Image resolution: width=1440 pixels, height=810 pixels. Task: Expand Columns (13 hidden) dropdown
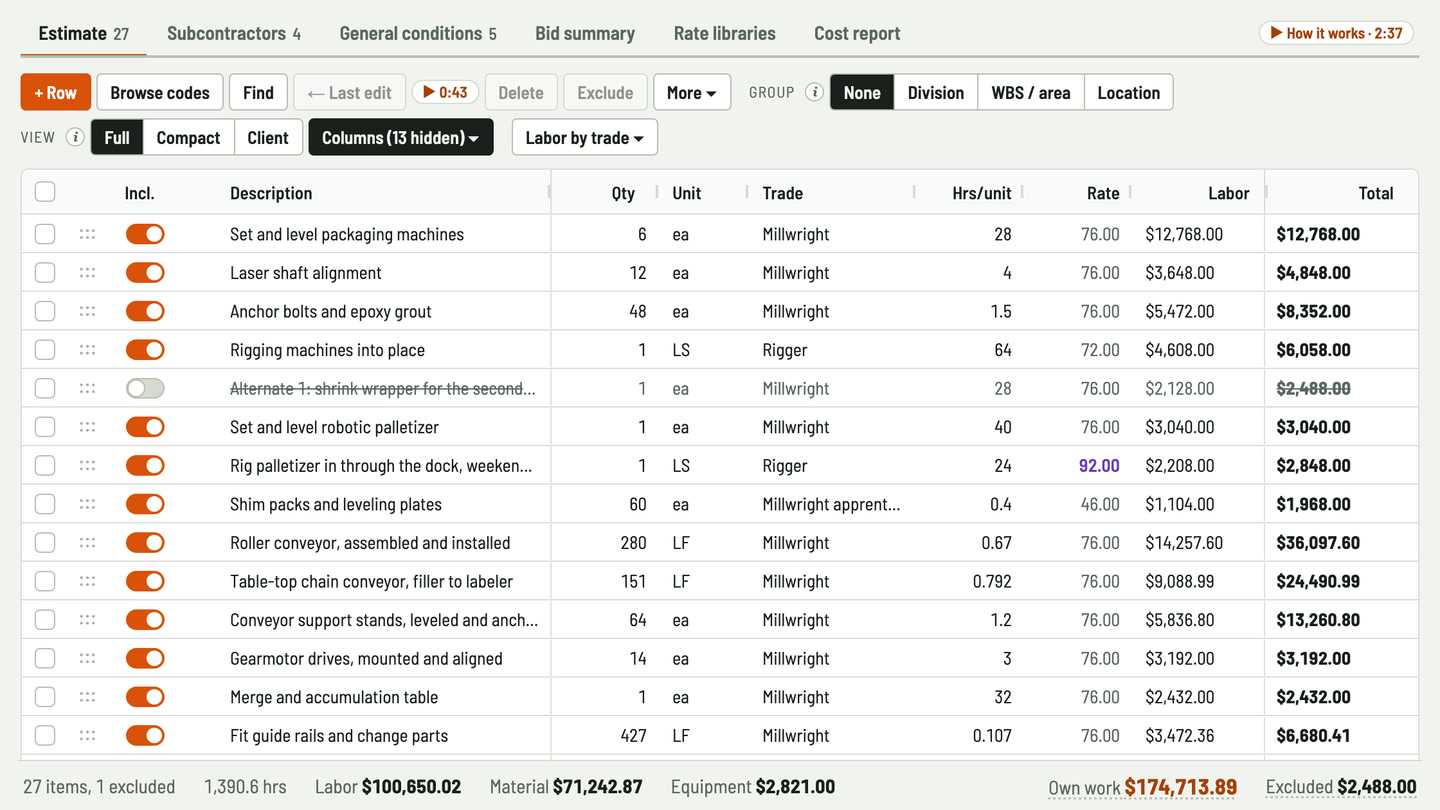pyautogui.click(x=401, y=137)
